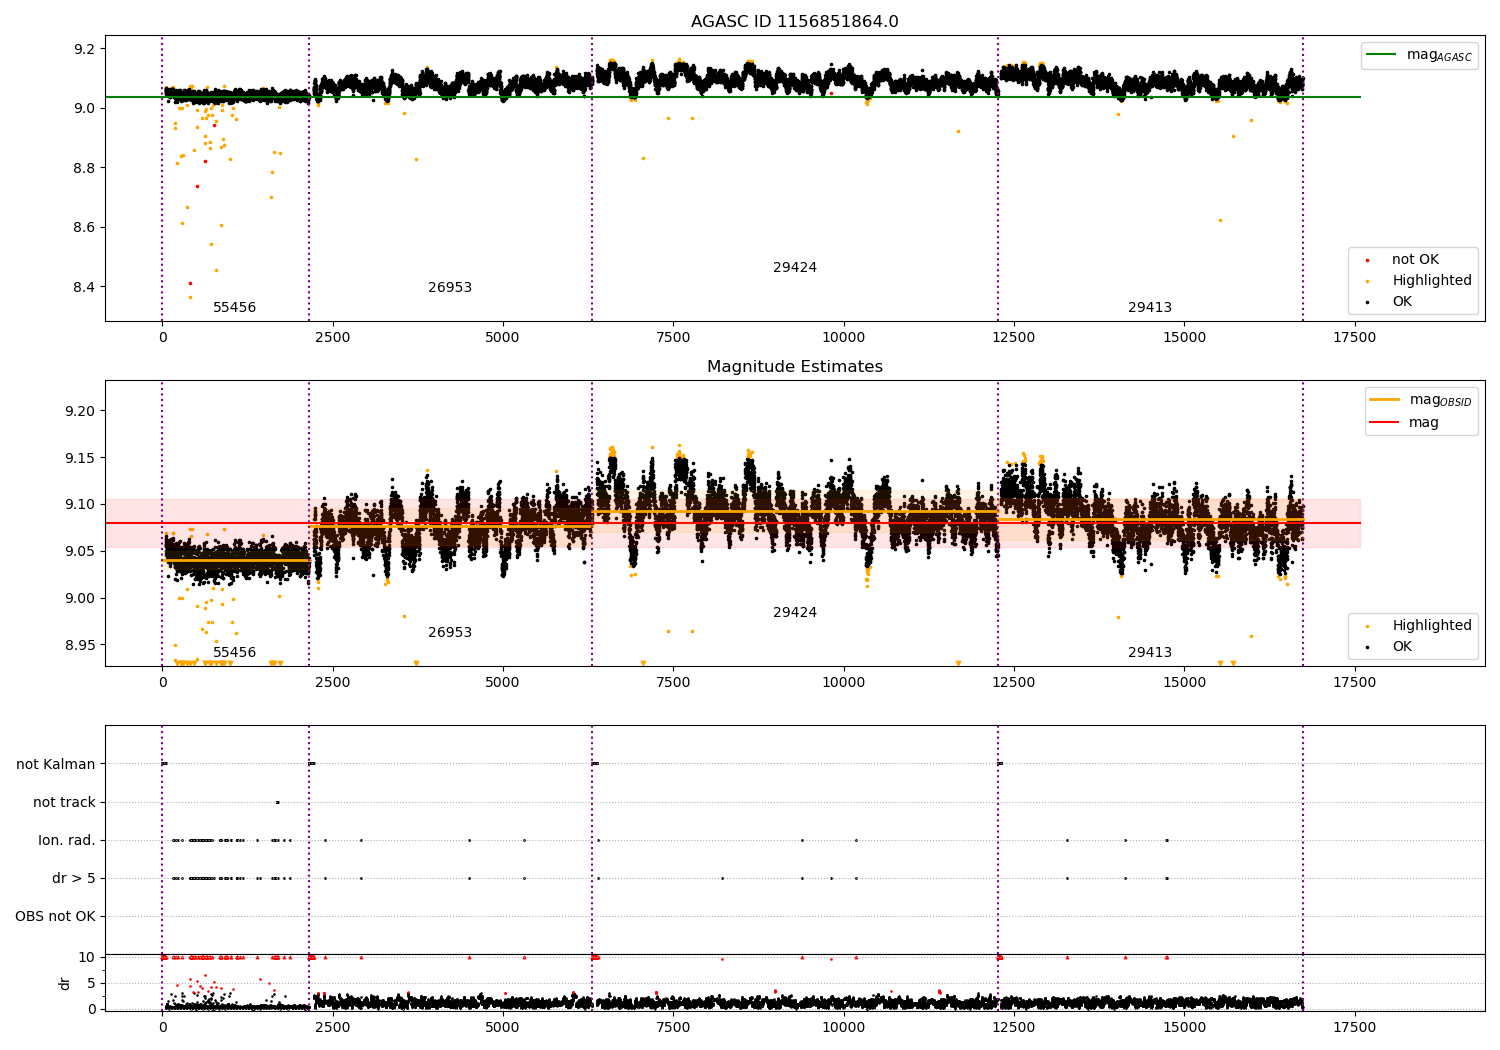The width and height of the screenshot is (1500, 1050).
Task: Click the 'Ion. rad.' axis label
Action: pyautogui.click(x=67, y=840)
